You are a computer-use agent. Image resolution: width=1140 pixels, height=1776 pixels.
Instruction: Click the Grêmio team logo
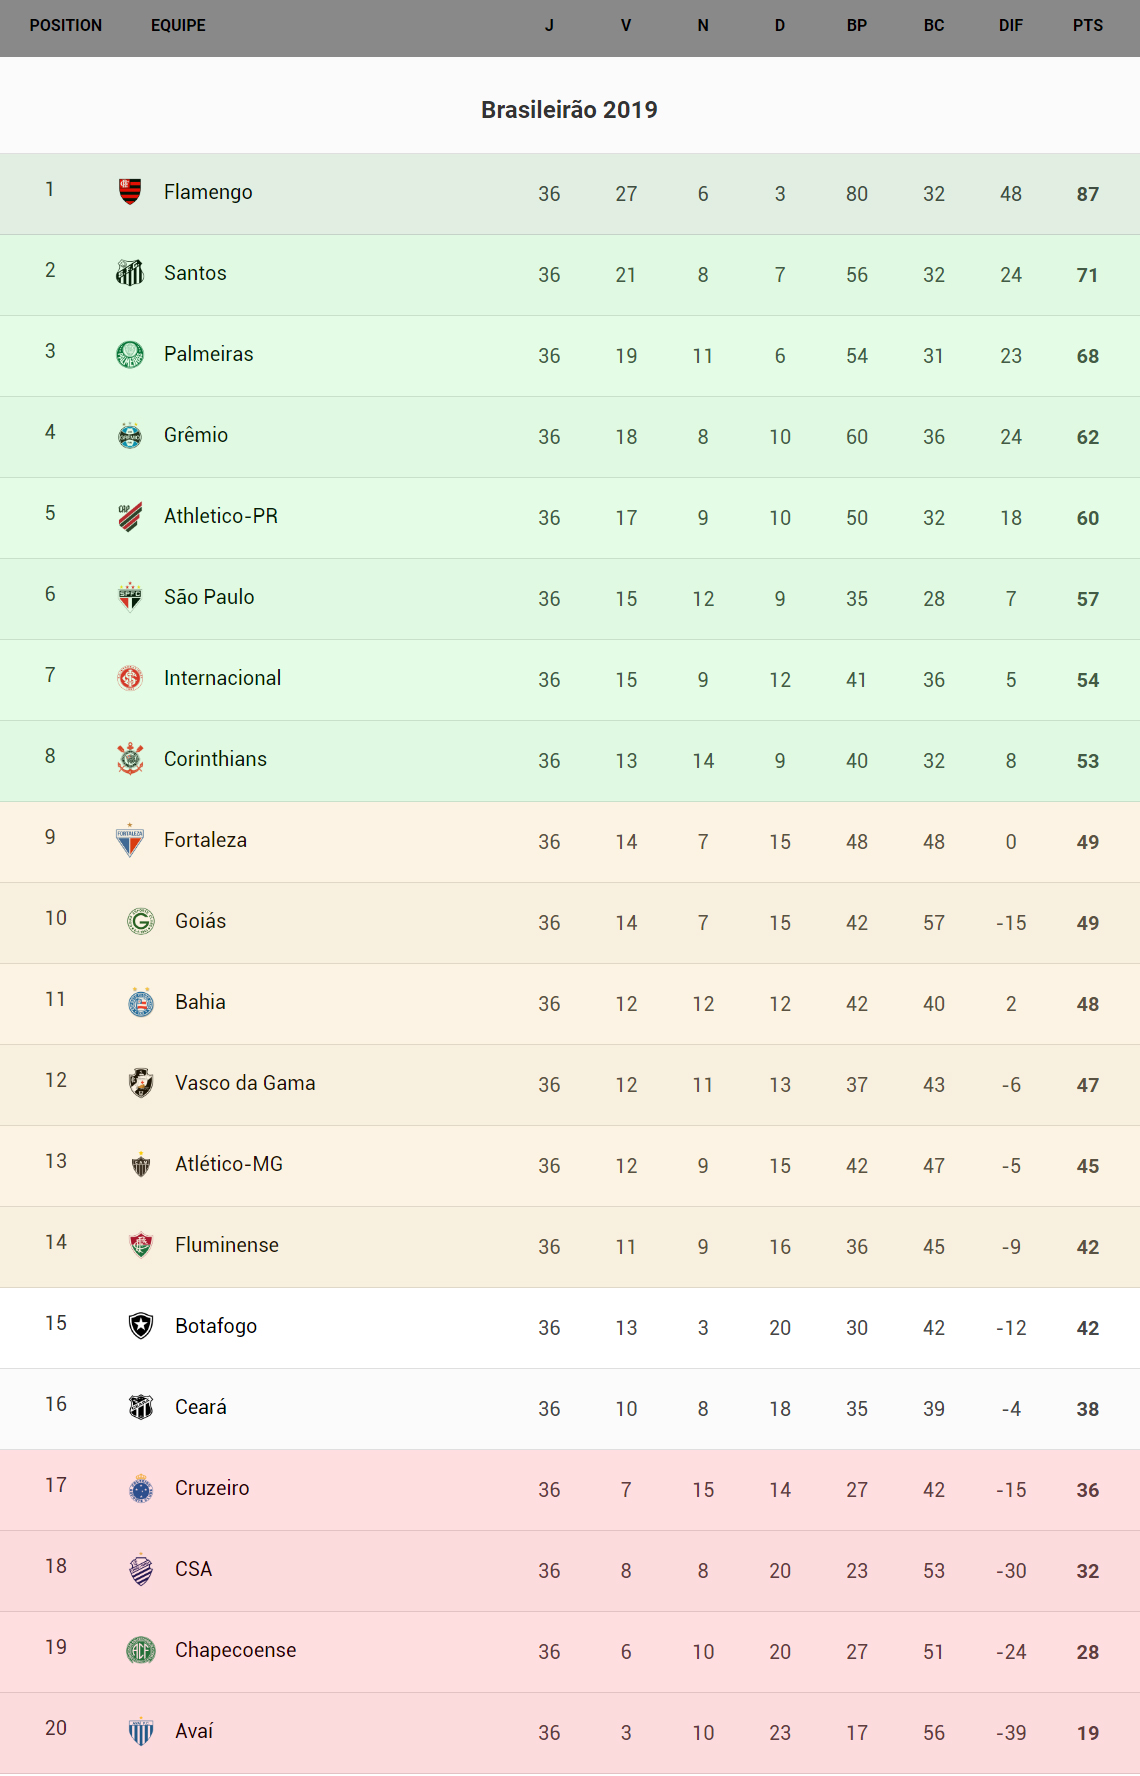[130, 435]
